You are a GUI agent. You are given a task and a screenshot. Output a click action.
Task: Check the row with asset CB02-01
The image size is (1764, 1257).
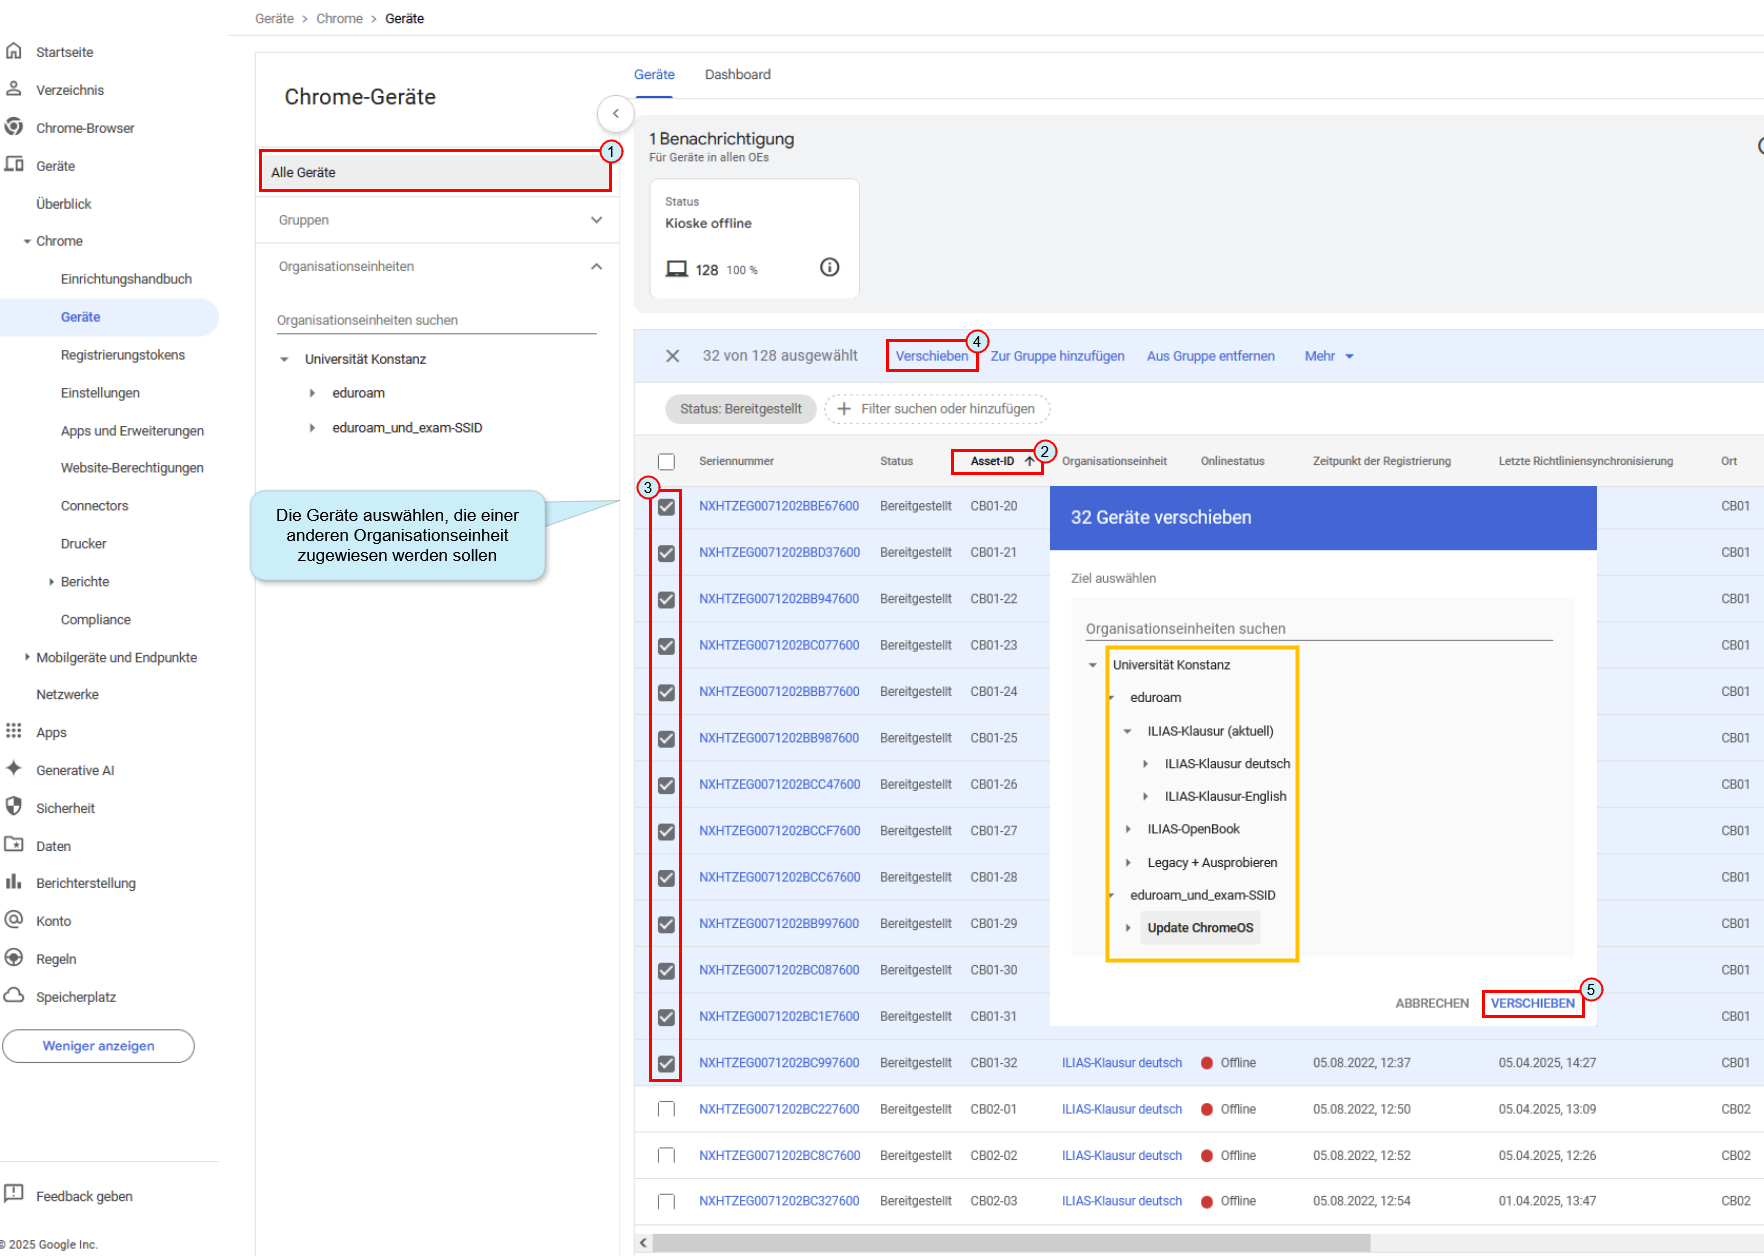(x=667, y=1109)
